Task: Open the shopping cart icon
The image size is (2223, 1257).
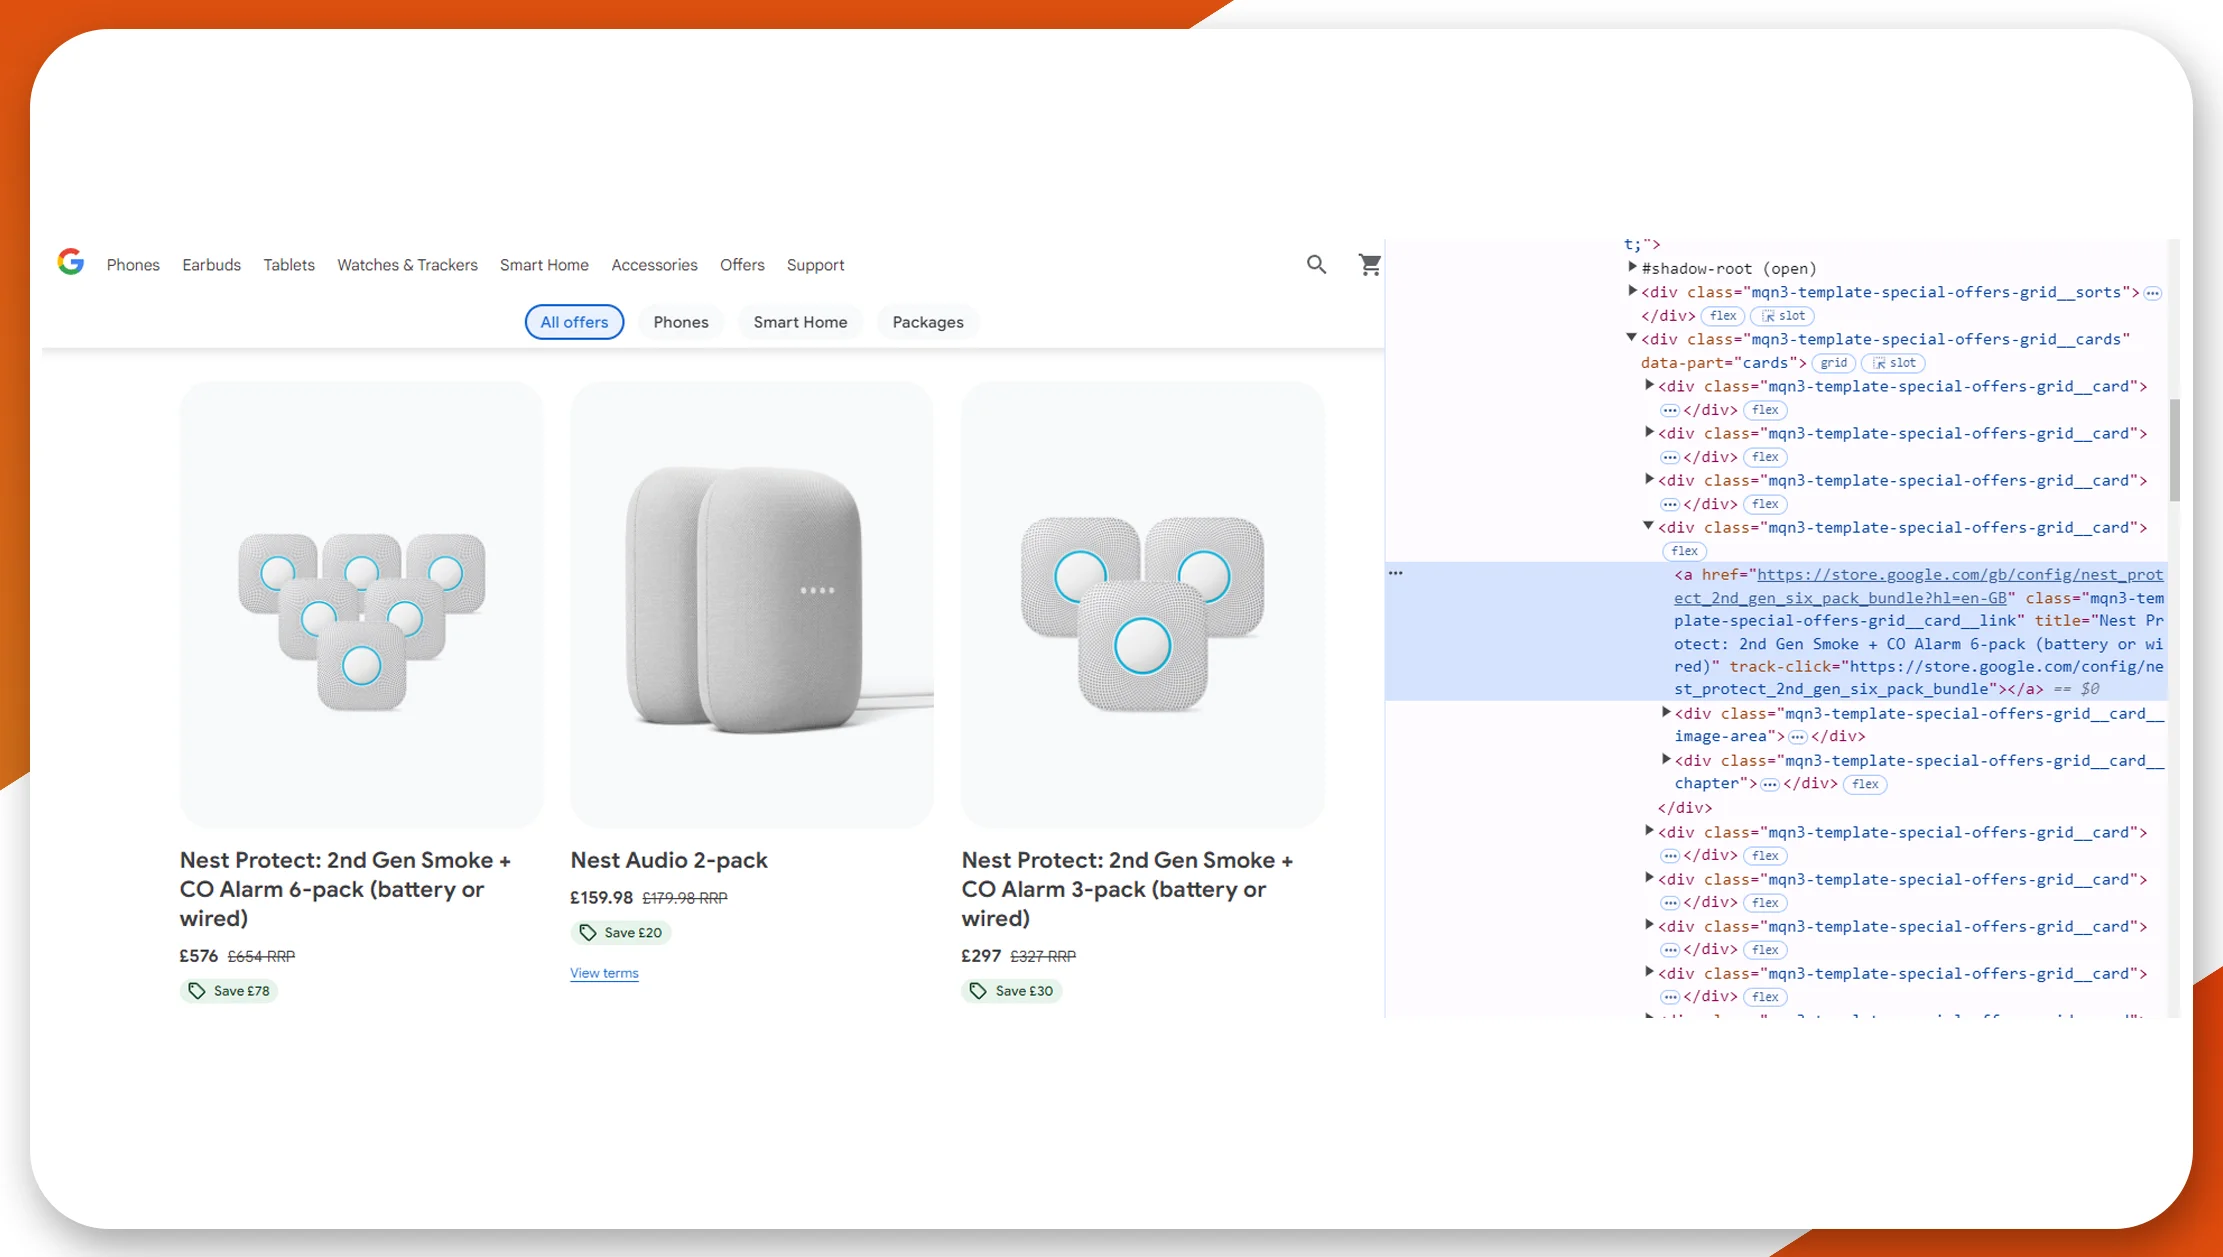Action: (x=1369, y=264)
